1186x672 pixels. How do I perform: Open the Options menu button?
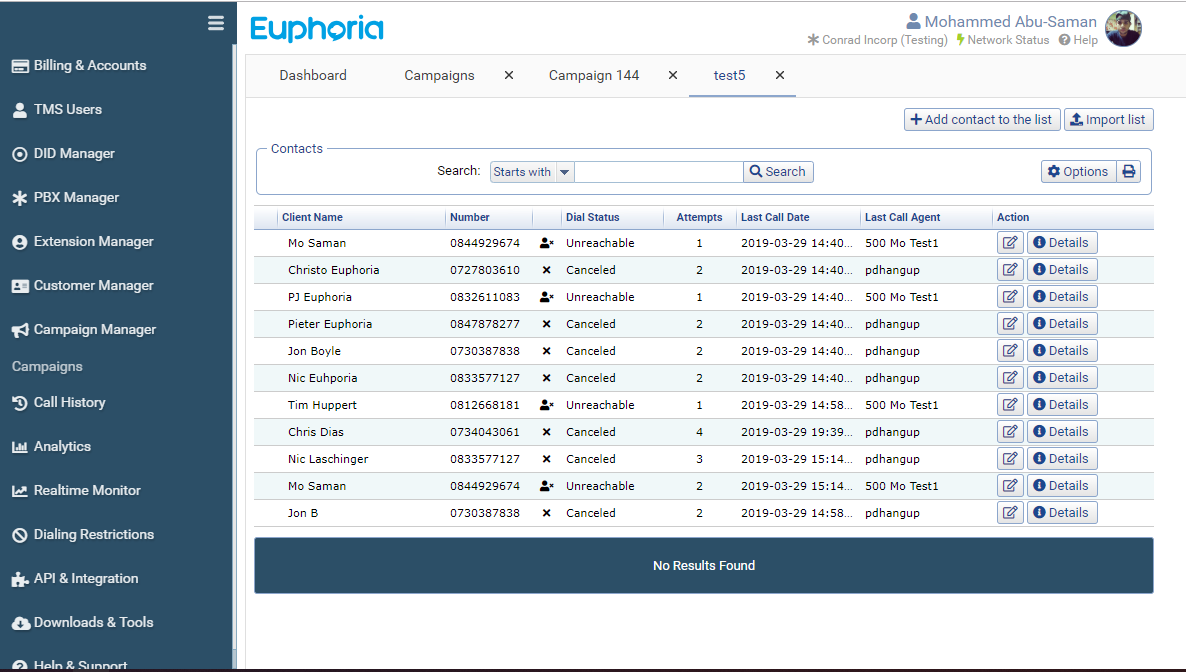[1078, 172]
